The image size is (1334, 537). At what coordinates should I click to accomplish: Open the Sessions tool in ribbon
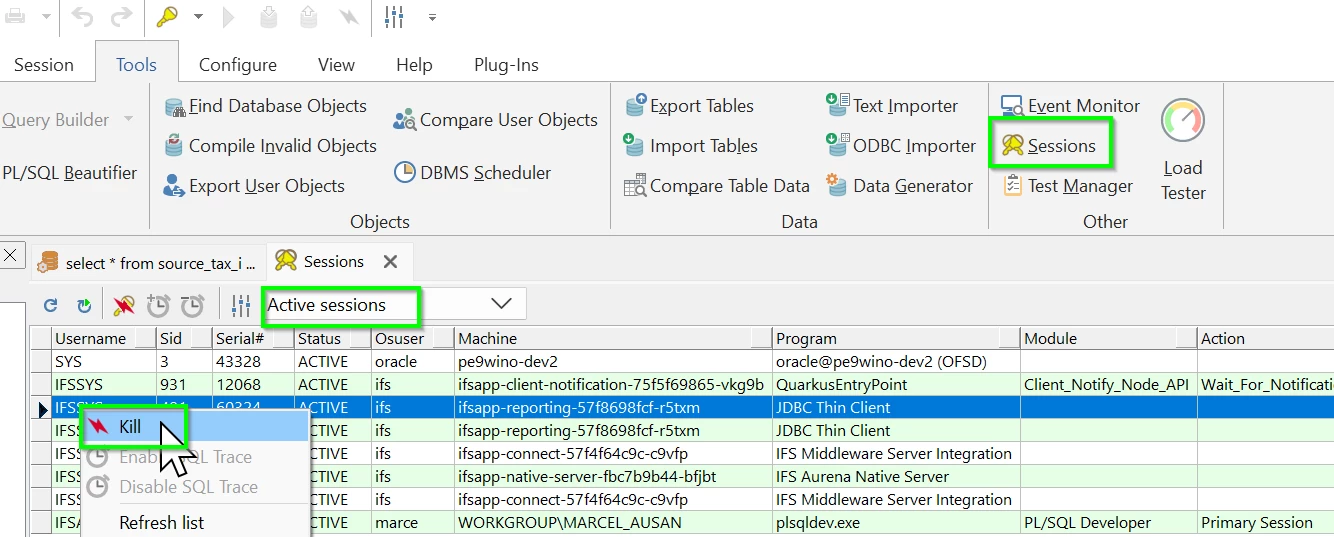1050,146
